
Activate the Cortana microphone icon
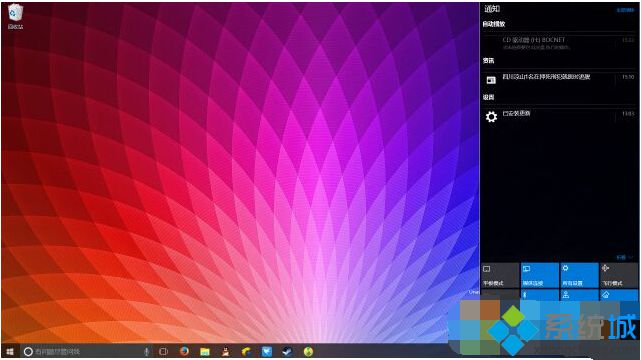click(x=146, y=351)
